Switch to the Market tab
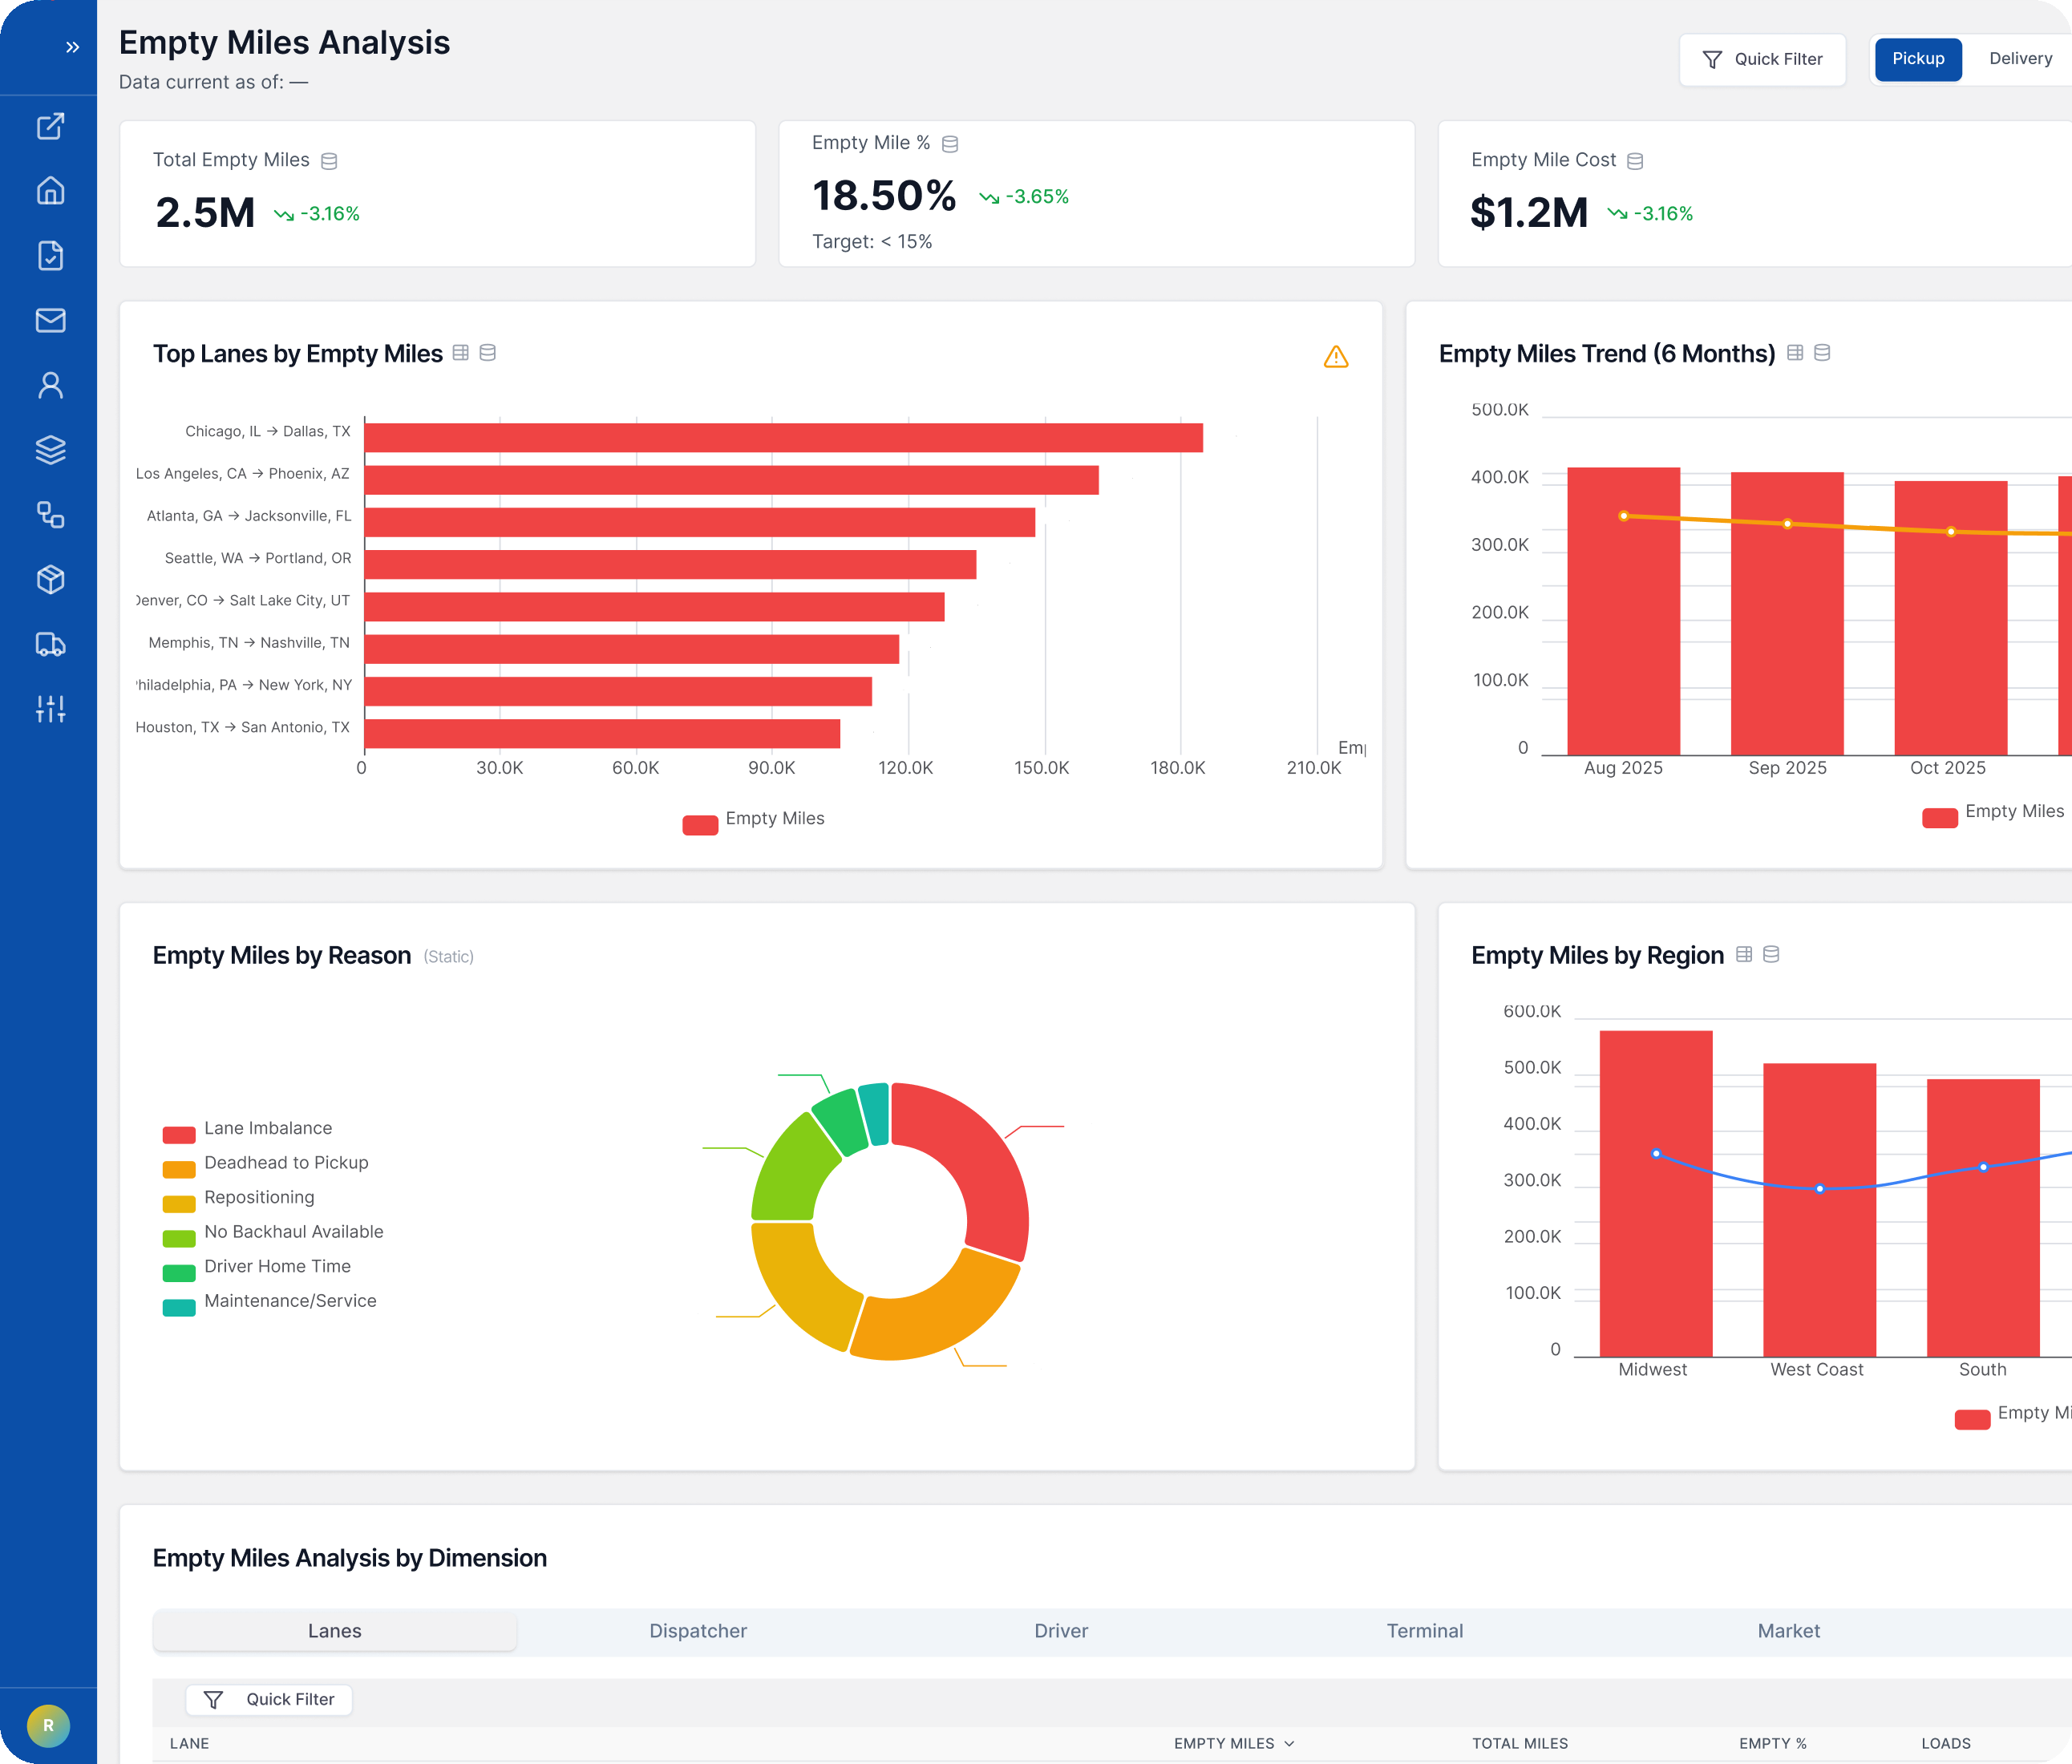 click(1789, 1630)
